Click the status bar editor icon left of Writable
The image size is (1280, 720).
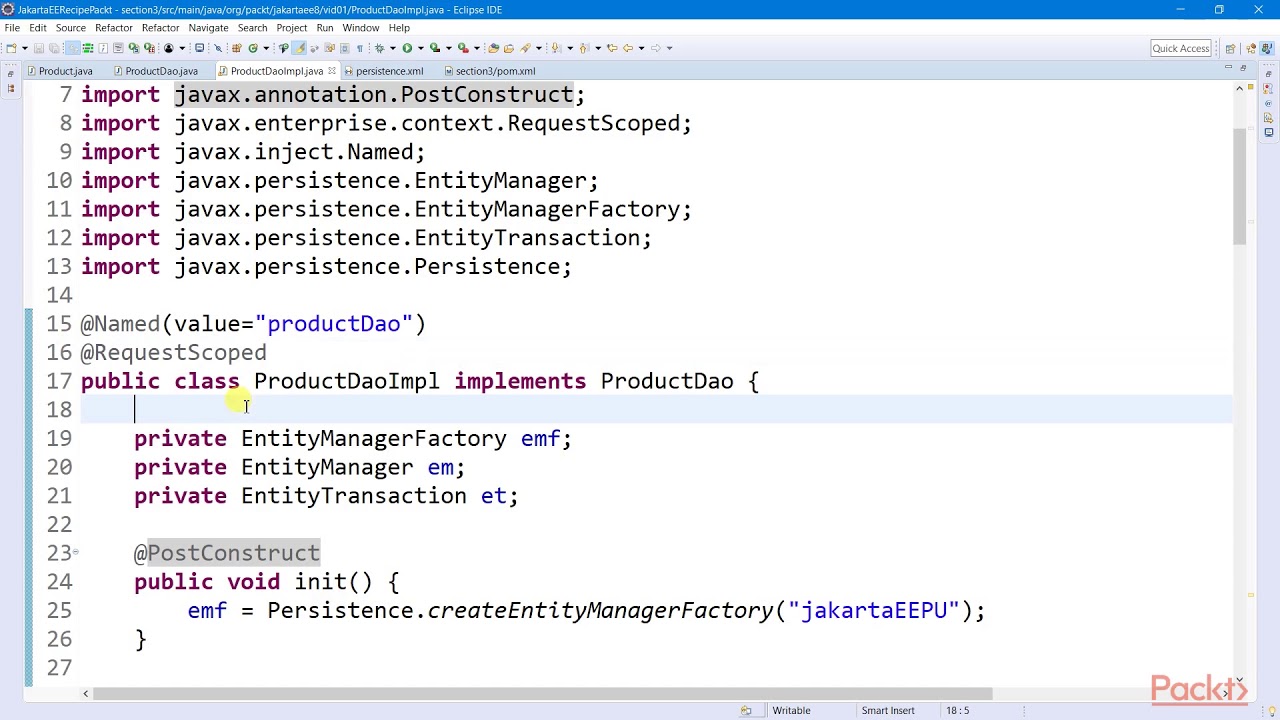[746, 710]
